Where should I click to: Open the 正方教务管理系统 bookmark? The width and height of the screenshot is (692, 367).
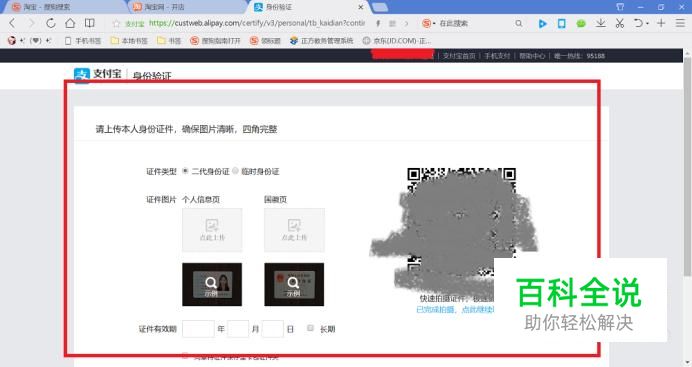click(322, 41)
